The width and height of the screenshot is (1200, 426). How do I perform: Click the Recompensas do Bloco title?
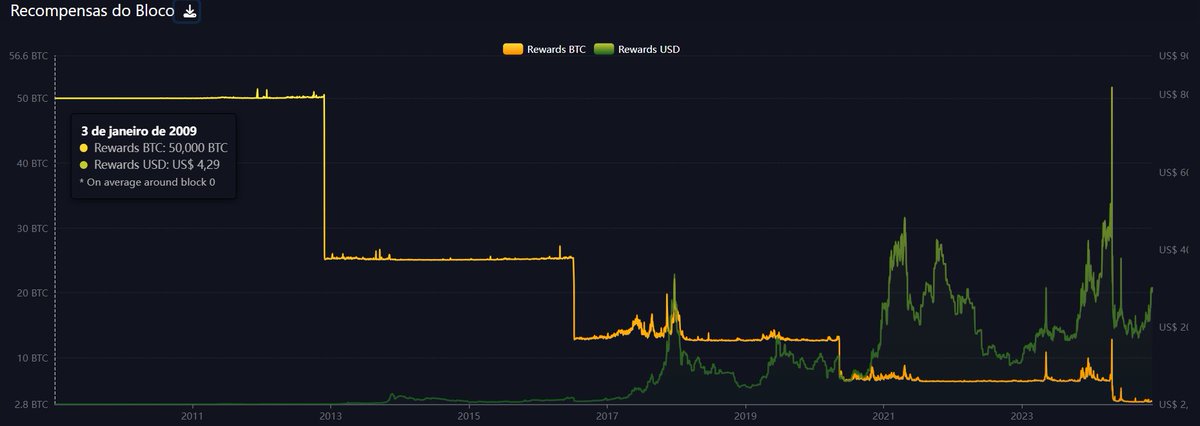click(x=90, y=12)
